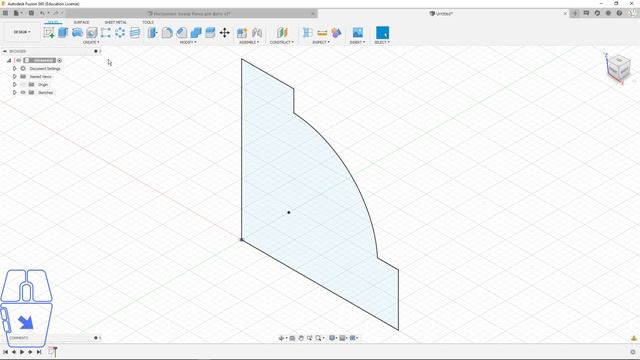Image resolution: width=640 pixels, height=360 pixels.
Task: Toggle visibility of the Sketches folder
Action: coord(23,93)
